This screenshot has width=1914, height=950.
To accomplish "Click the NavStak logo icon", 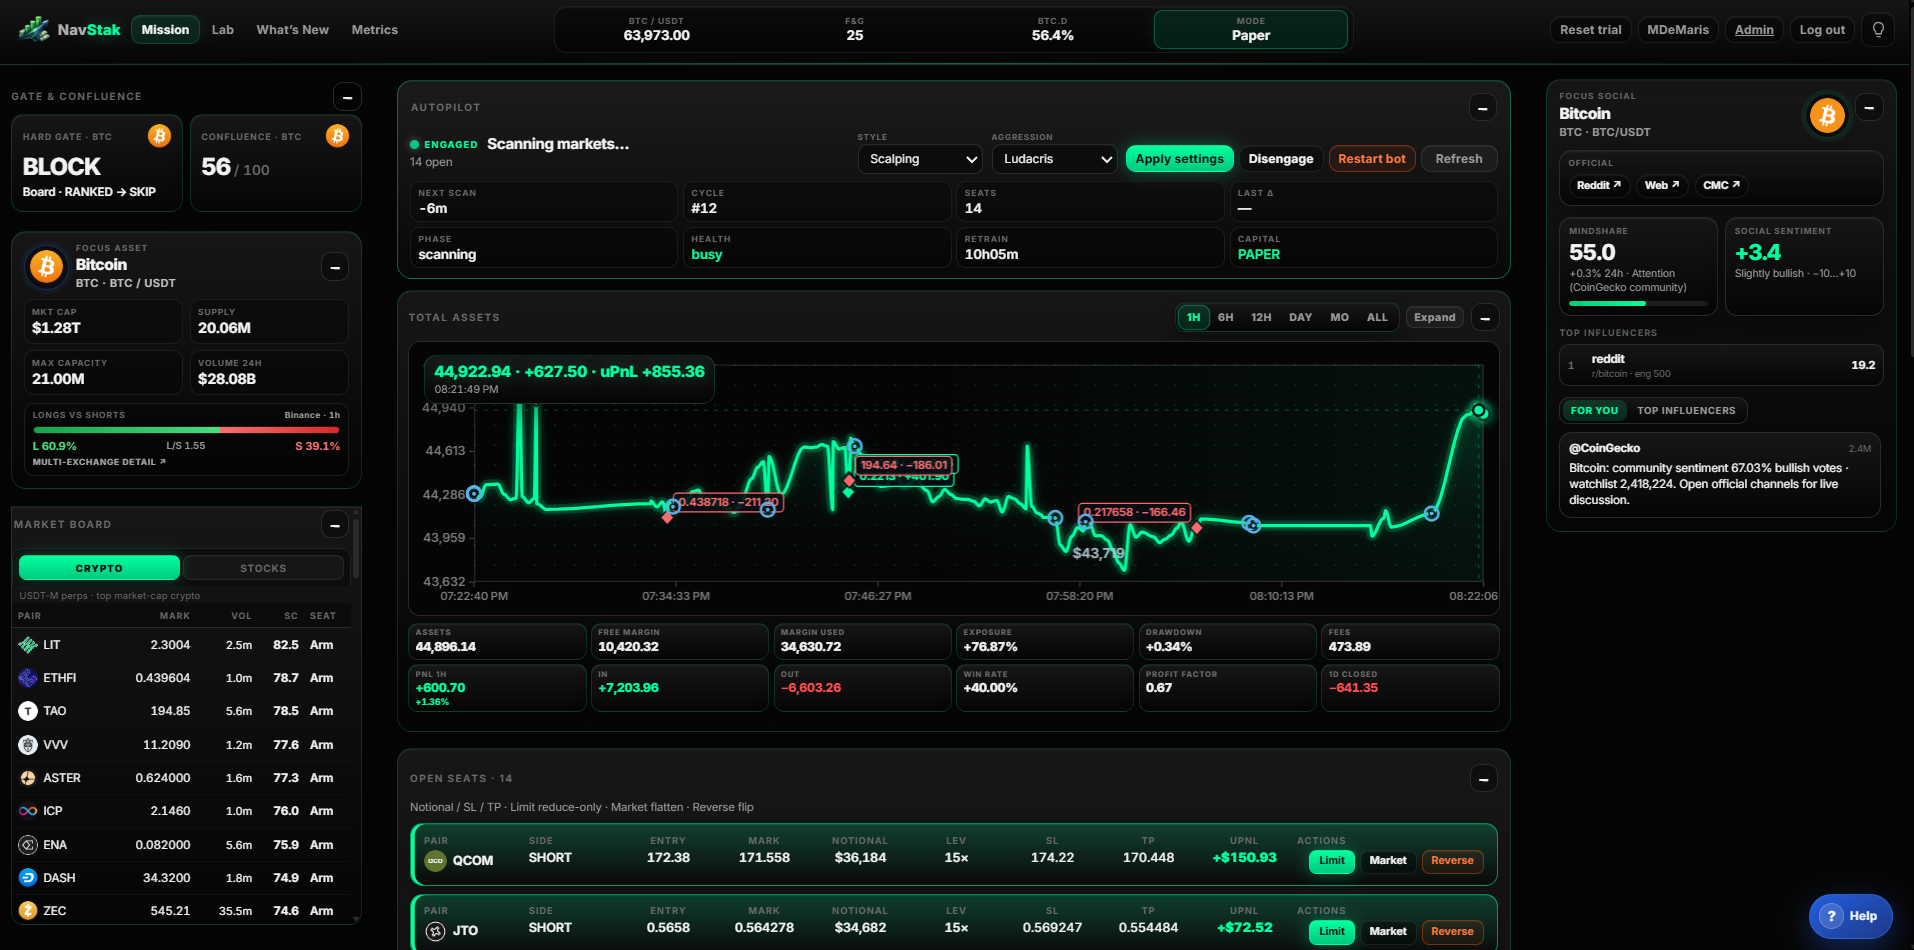I will click(34, 29).
